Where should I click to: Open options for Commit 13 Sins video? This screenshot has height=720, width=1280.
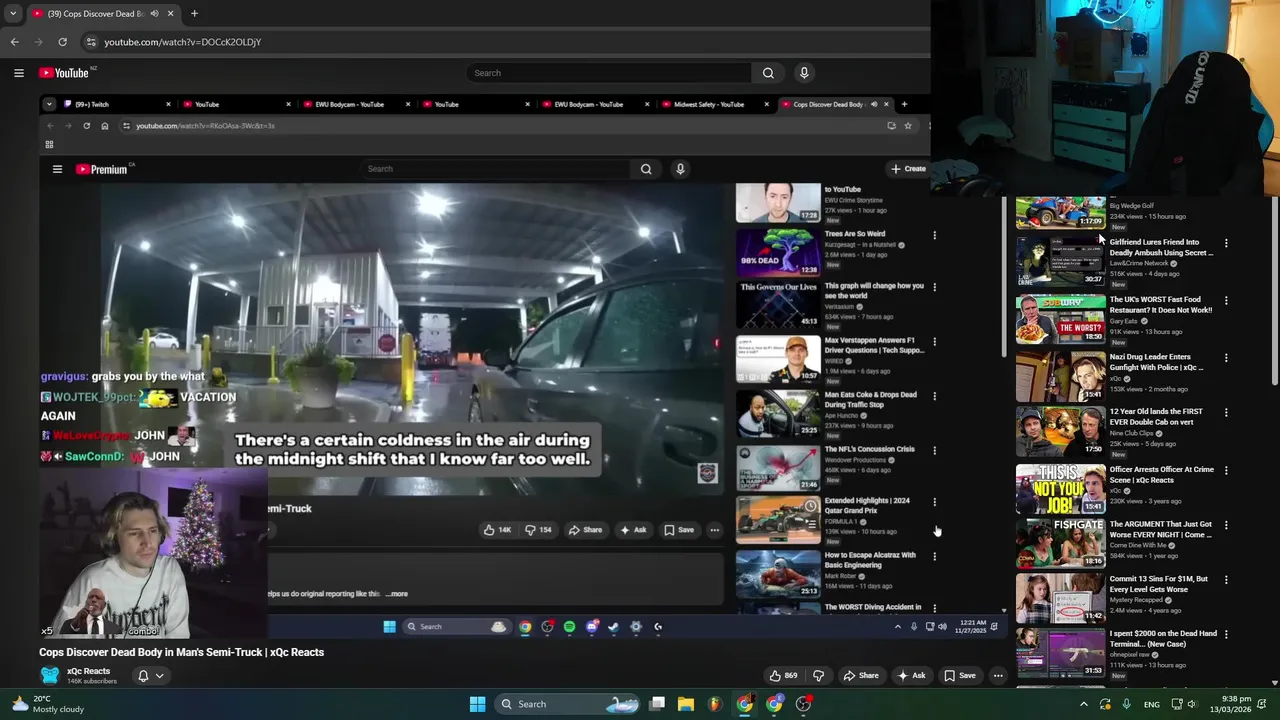click(x=1226, y=579)
